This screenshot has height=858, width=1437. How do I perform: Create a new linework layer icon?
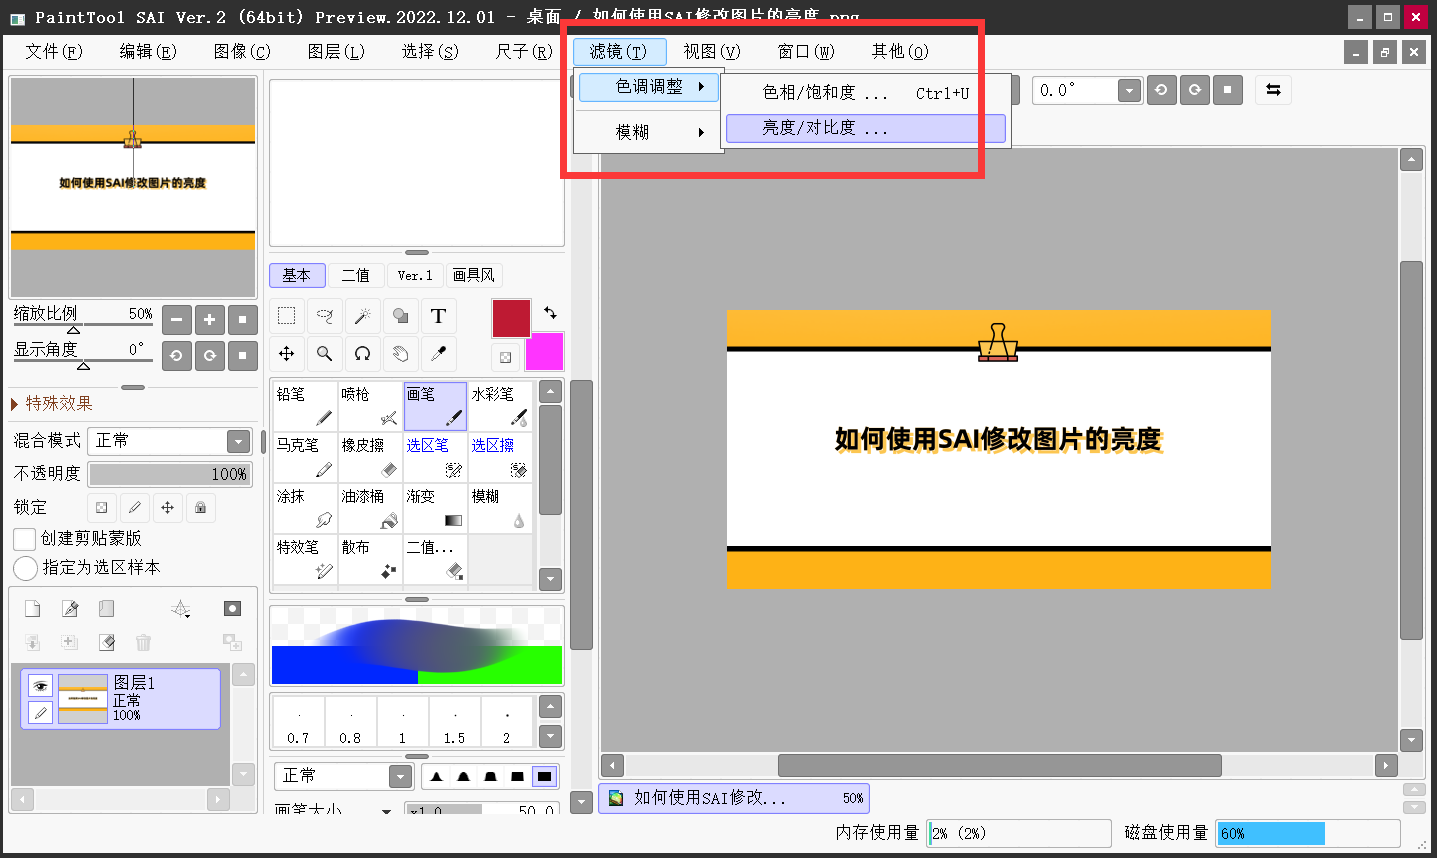click(x=70, y=609)
